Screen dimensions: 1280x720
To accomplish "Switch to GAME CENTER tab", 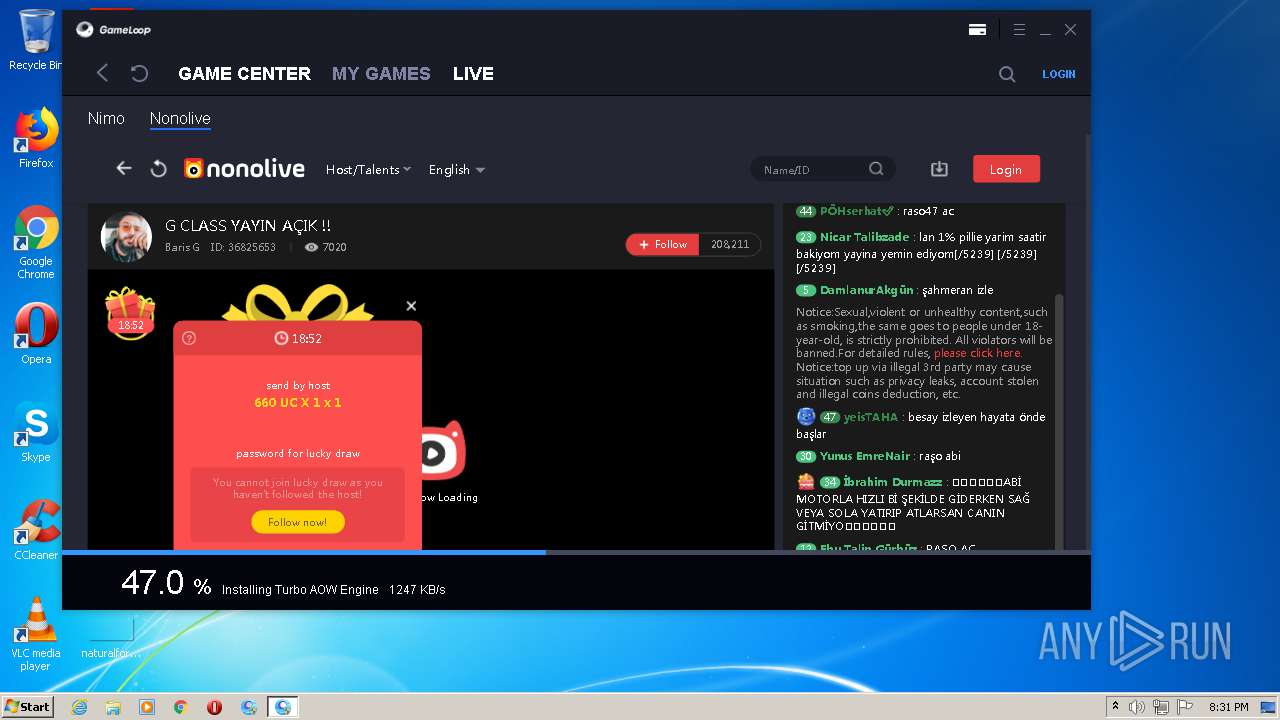I will tap(244, 74).
